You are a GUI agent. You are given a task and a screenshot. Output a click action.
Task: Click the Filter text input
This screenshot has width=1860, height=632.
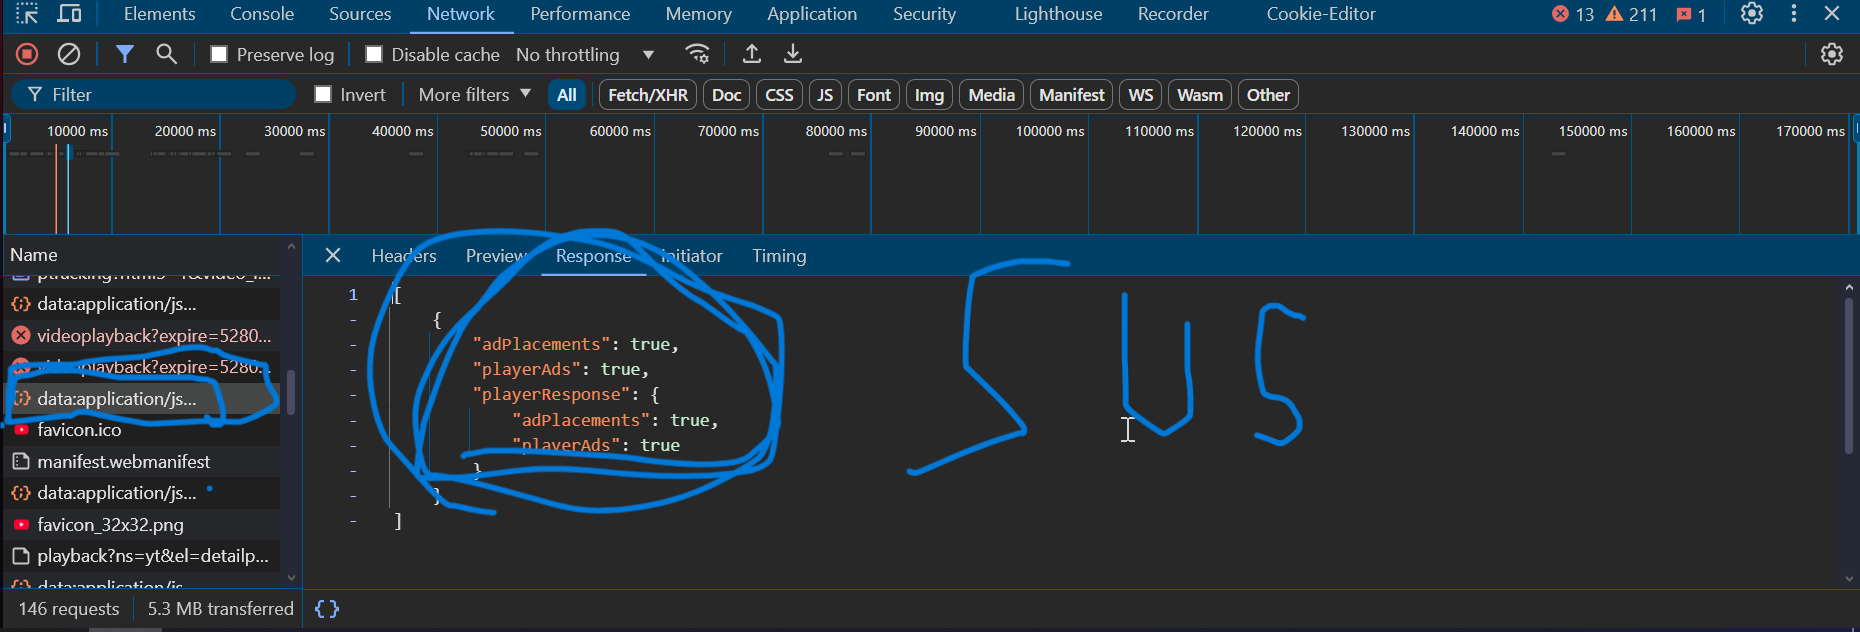point(154,94)
